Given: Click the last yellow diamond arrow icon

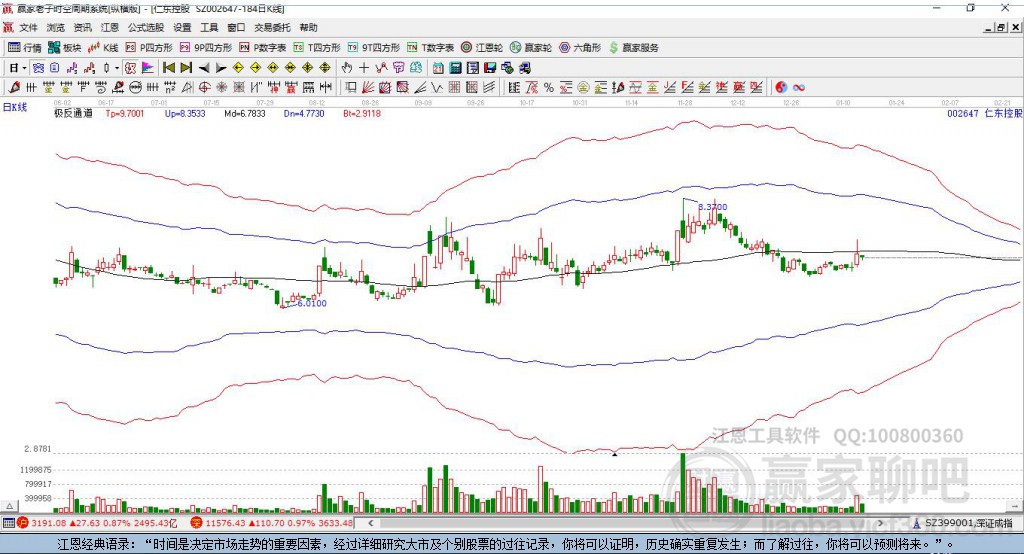Looking at the screenshot, I should (x=325, y=68).
